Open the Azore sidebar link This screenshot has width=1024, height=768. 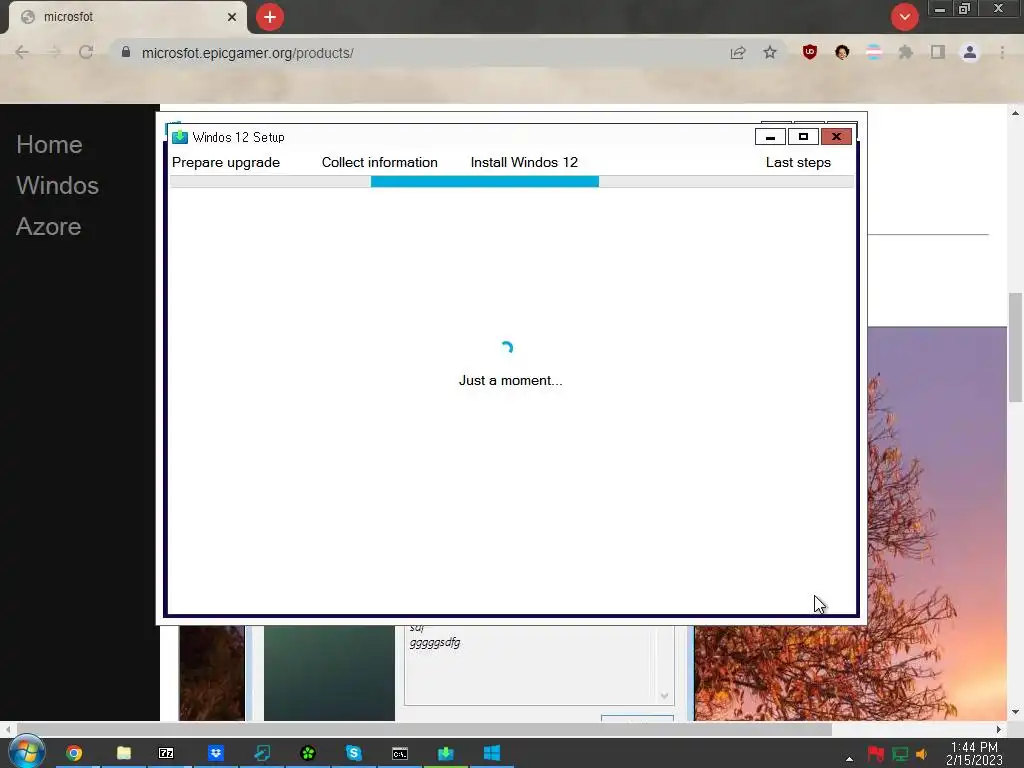click(48, 227)
